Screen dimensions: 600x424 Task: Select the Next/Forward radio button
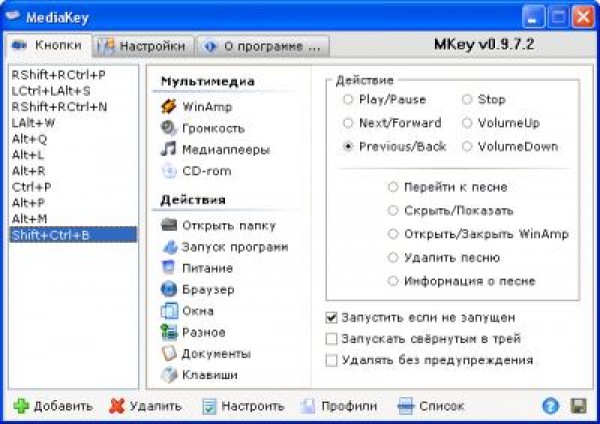[x=348, y=123]
